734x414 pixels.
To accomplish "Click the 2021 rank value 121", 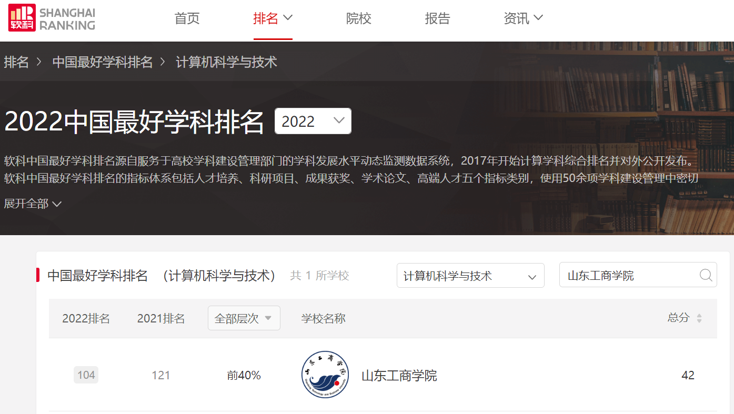I will 161,375.
